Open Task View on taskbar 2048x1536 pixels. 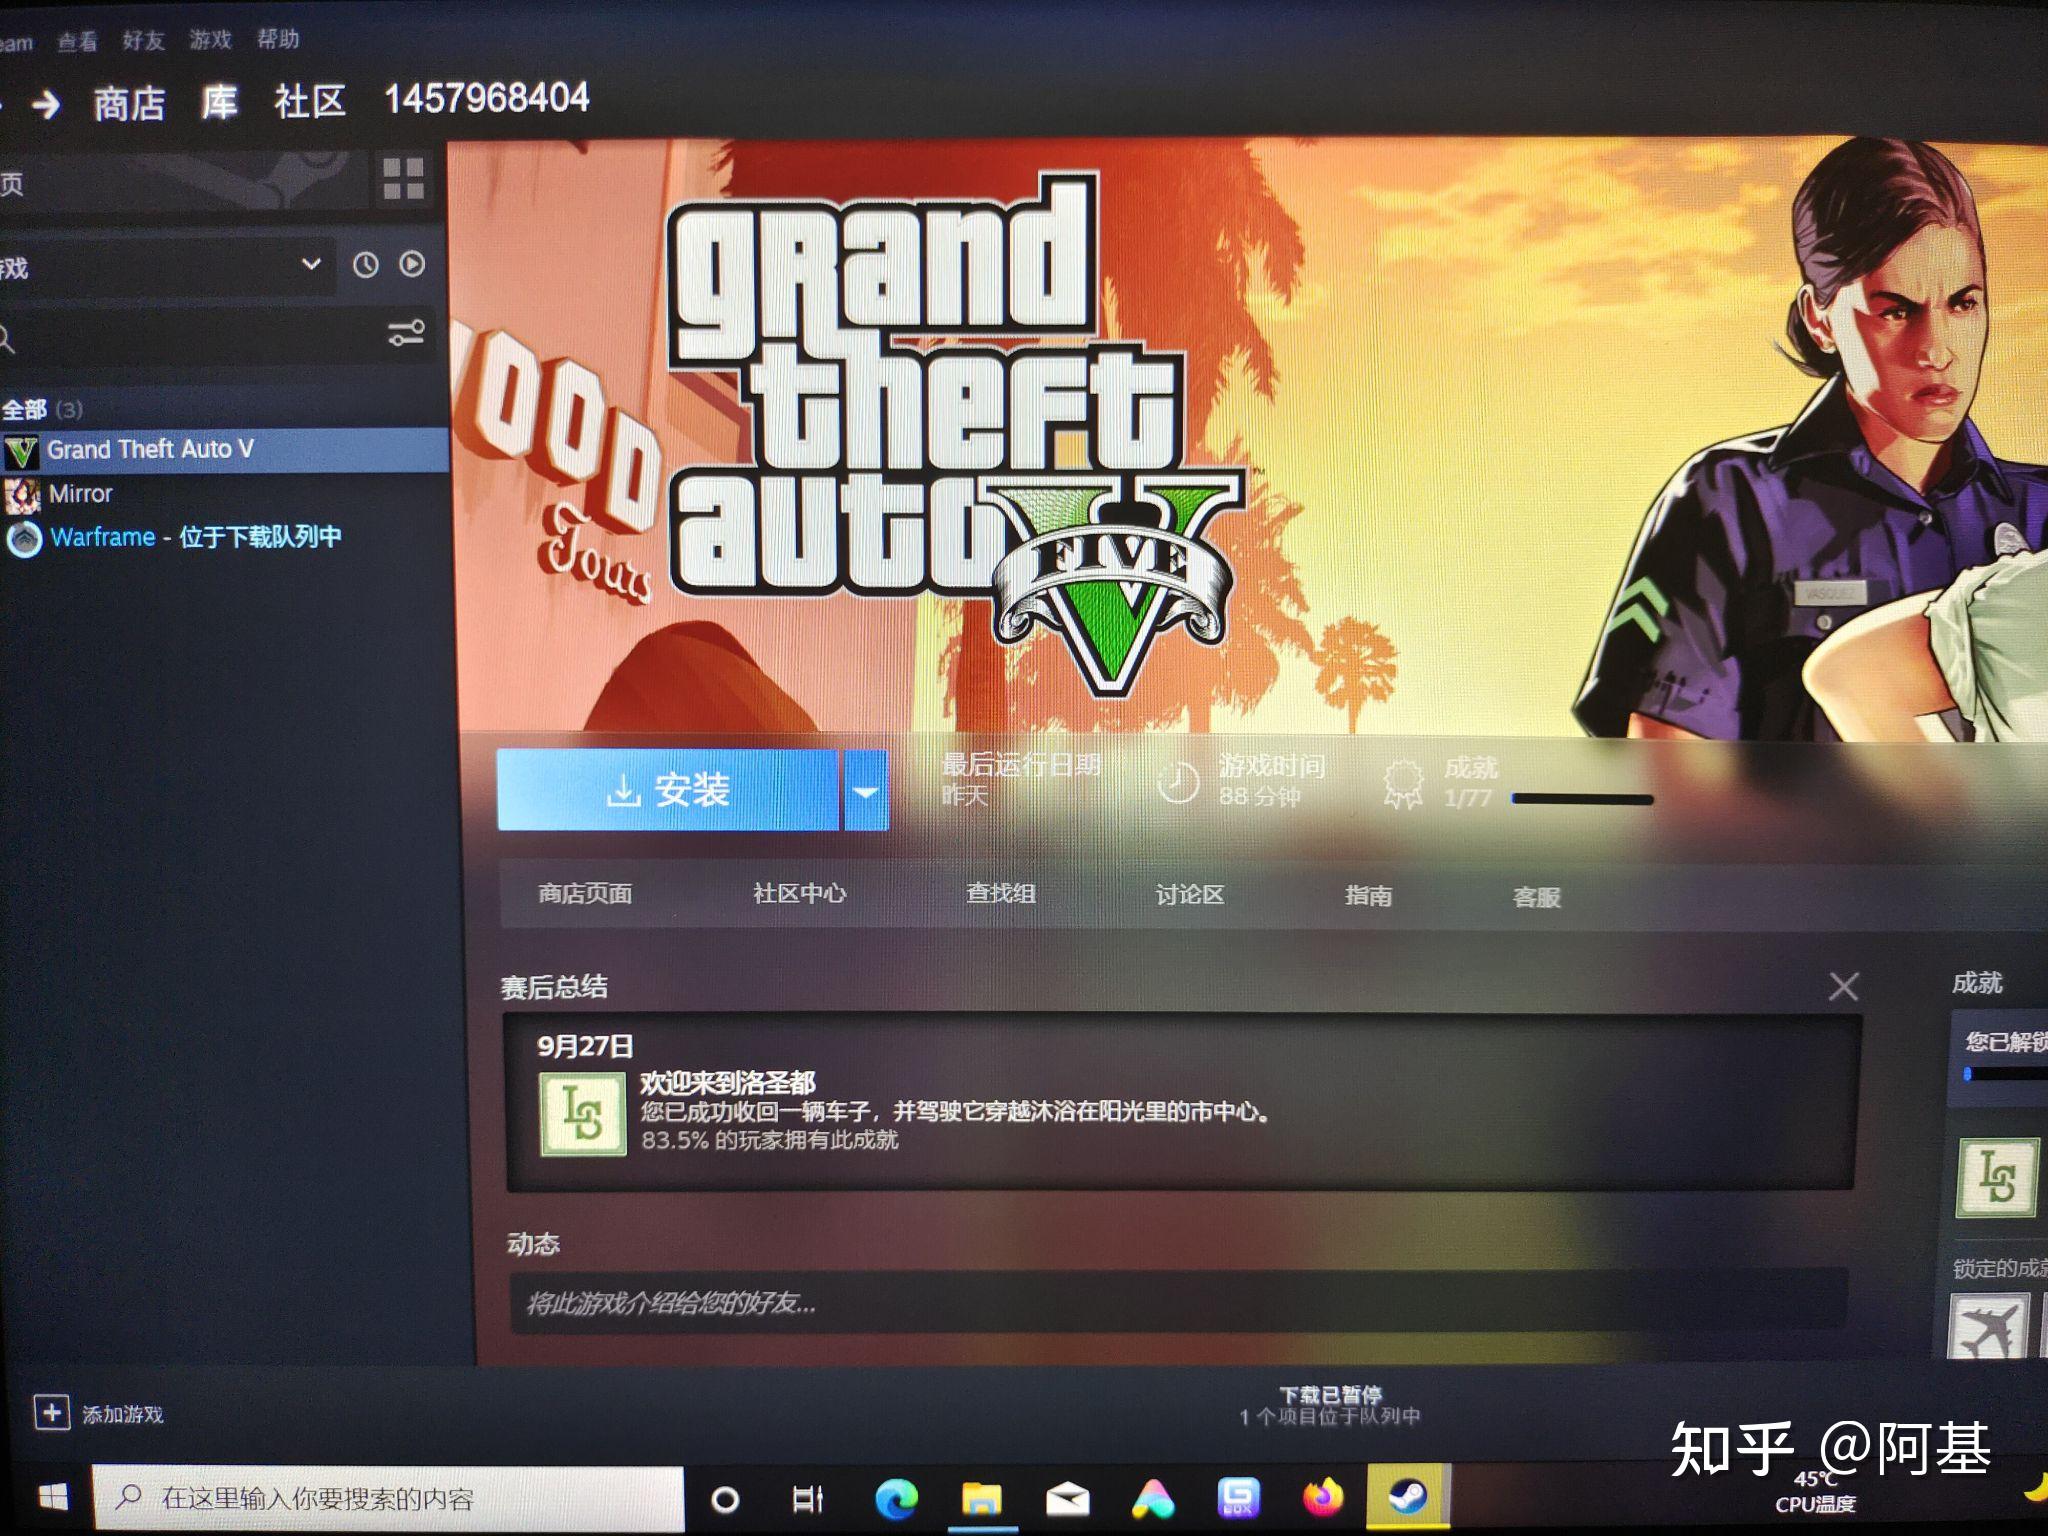click(x=807, y=1498)
